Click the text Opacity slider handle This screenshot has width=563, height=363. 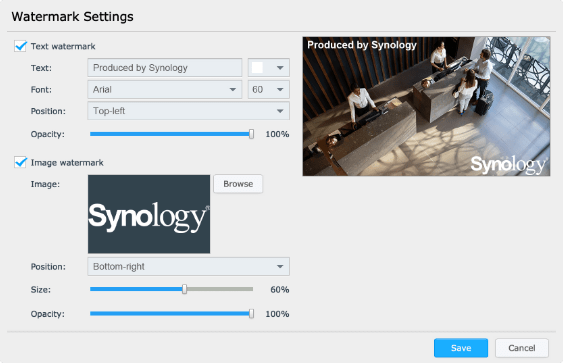coord(251,134)
